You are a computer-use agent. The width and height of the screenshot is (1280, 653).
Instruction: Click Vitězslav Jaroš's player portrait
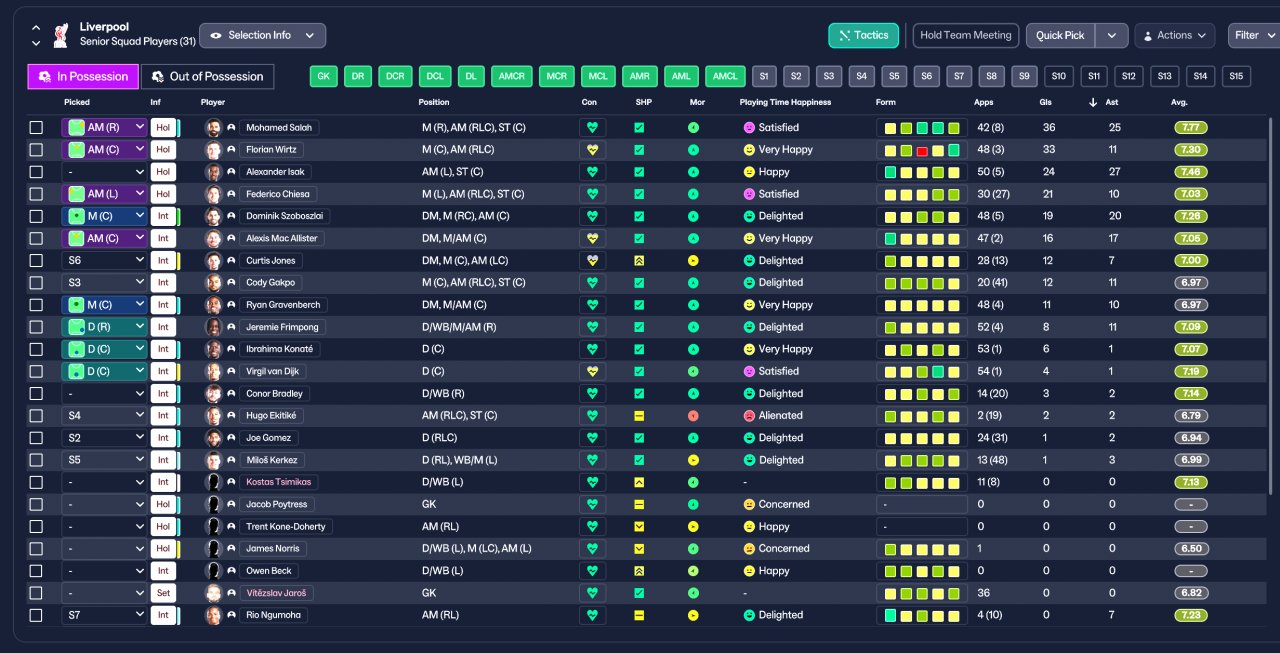pyautogui.click(x=213, y=594)
